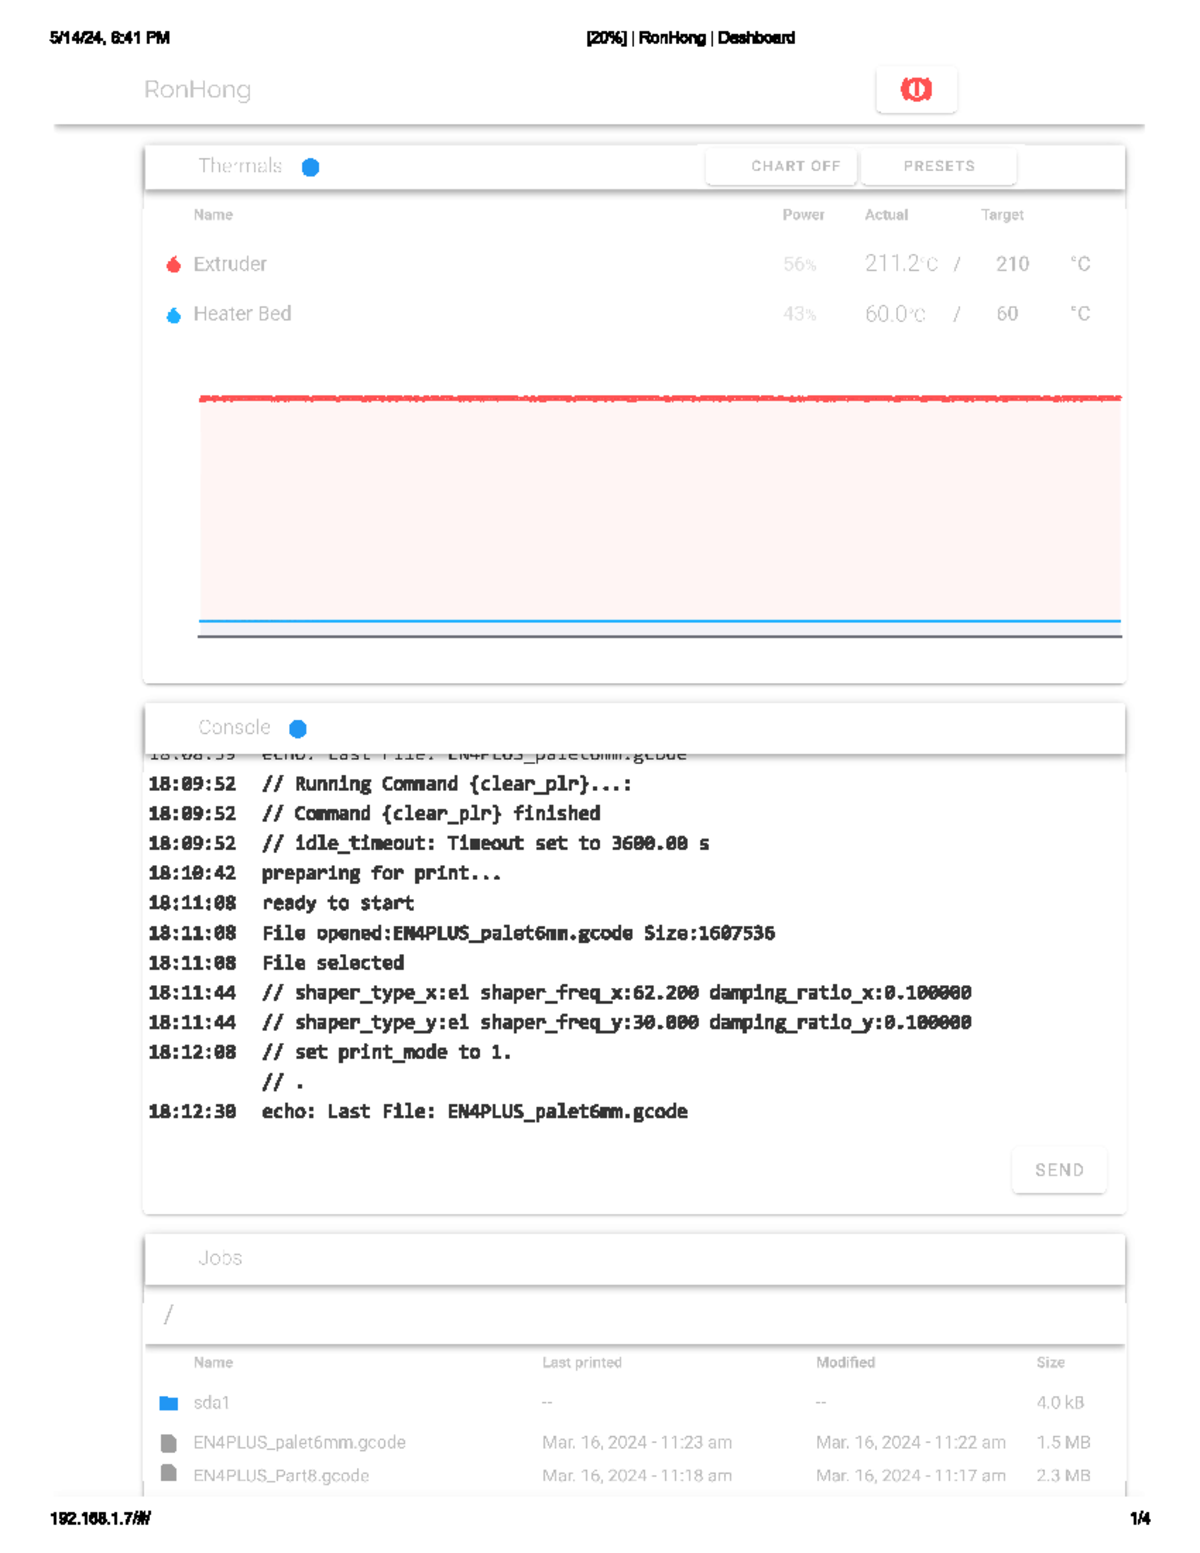The image size is (1200, 1553).
Task: Click the blue dot beside Thermals
Action: pyautogui.click(x=310, y=167)
